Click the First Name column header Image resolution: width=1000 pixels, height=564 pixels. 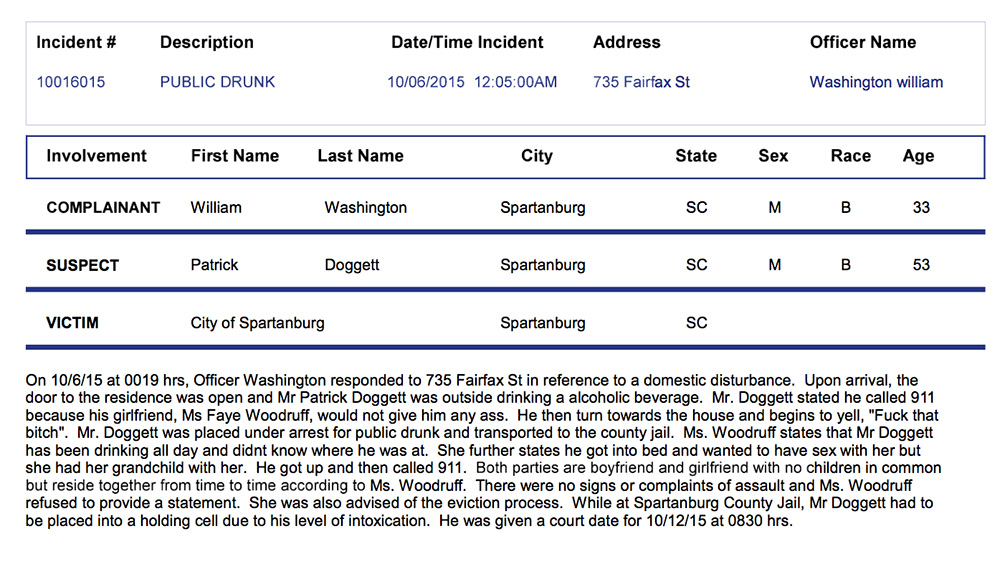[235, 156]
